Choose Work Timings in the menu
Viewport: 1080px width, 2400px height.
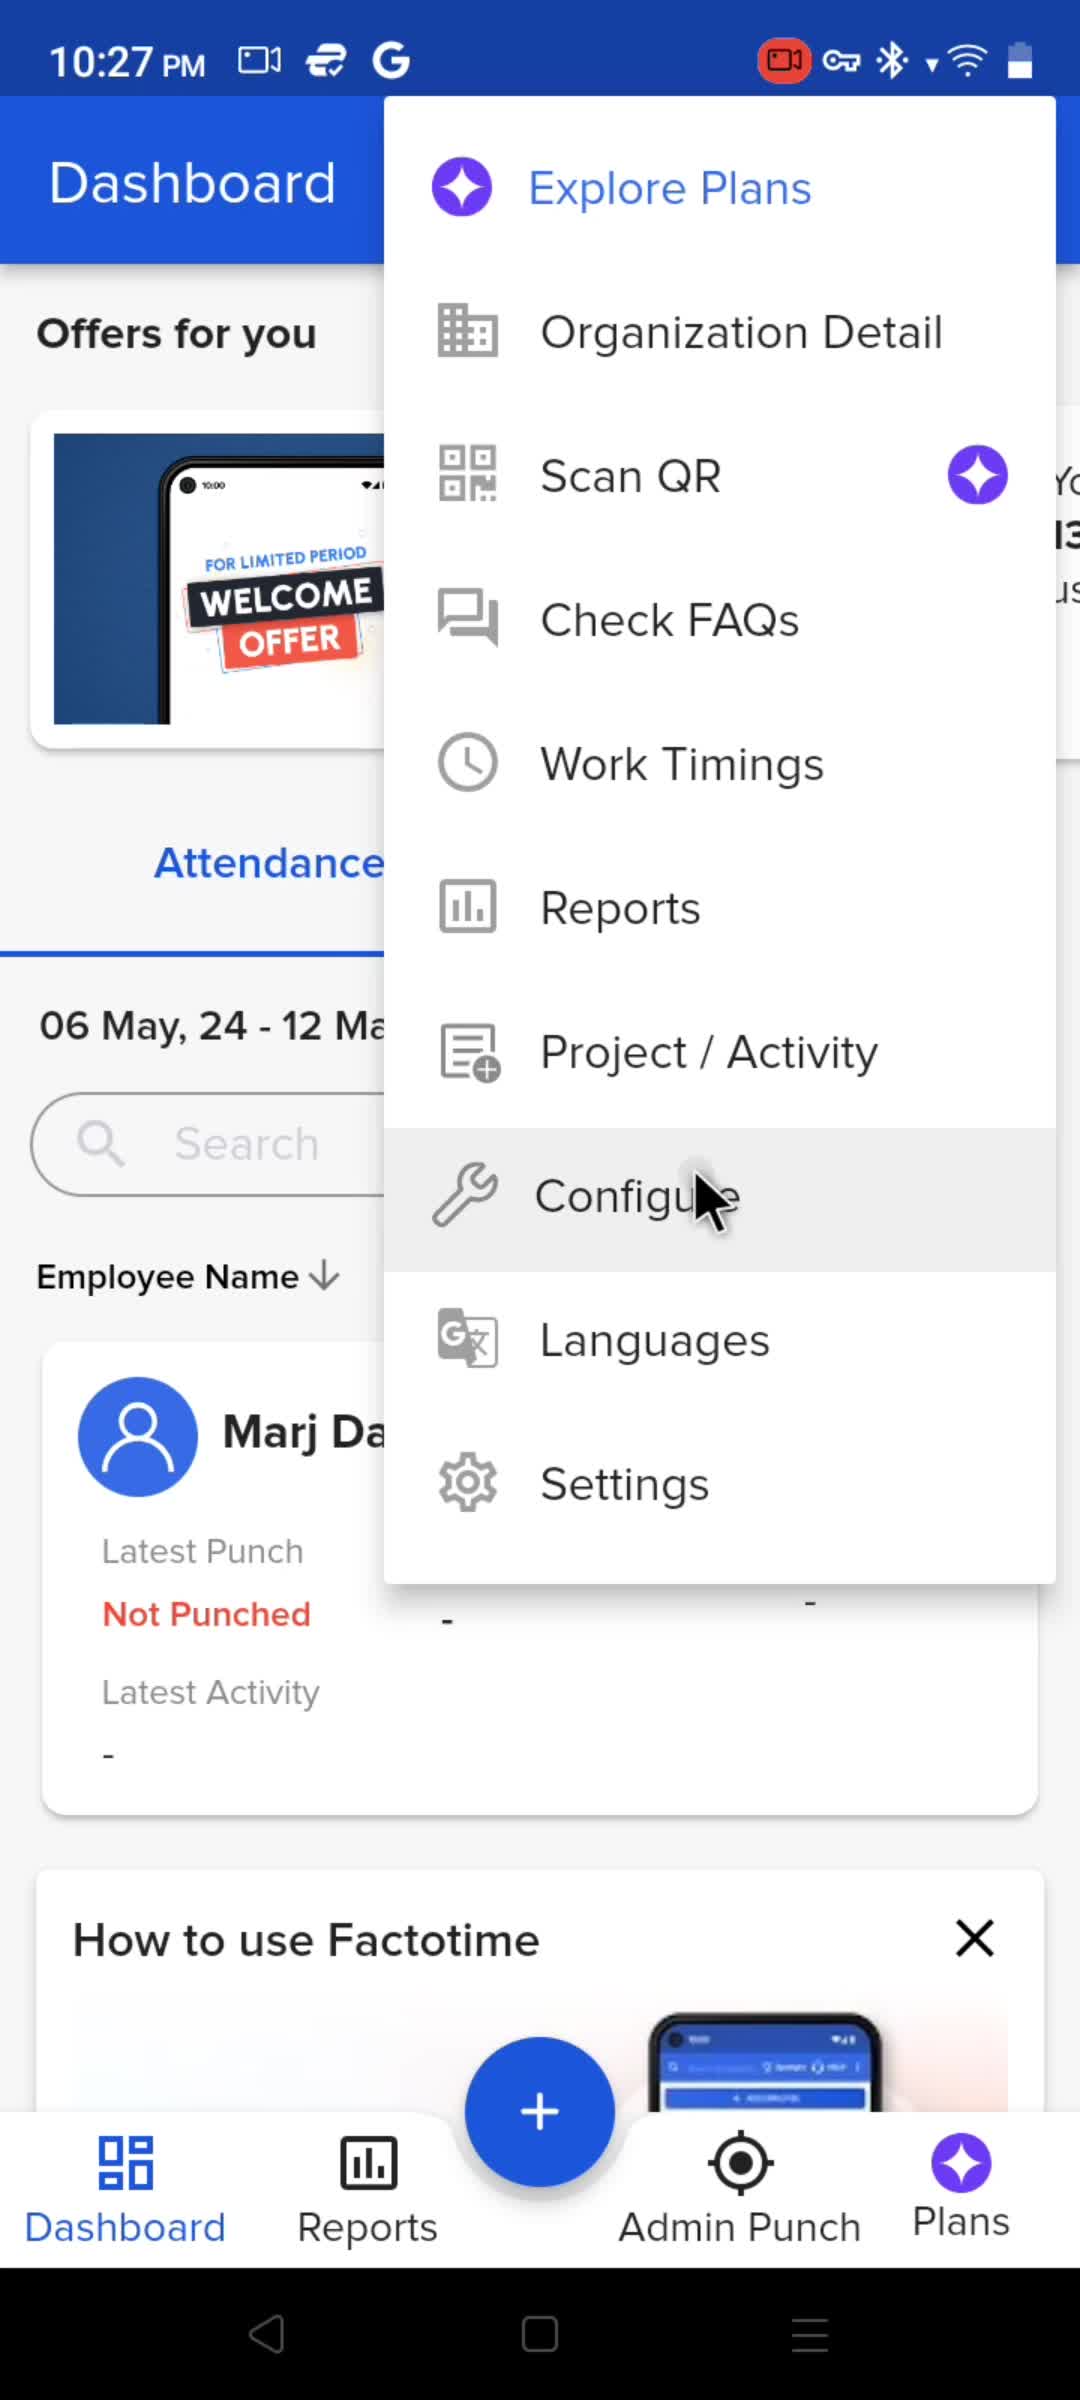pyautogui.click(x=720, y=764)
